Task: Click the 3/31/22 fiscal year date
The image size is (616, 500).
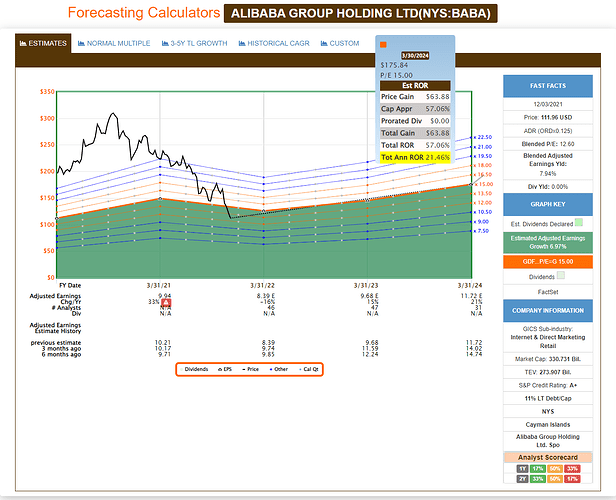Action: click(x=262, y=286)
